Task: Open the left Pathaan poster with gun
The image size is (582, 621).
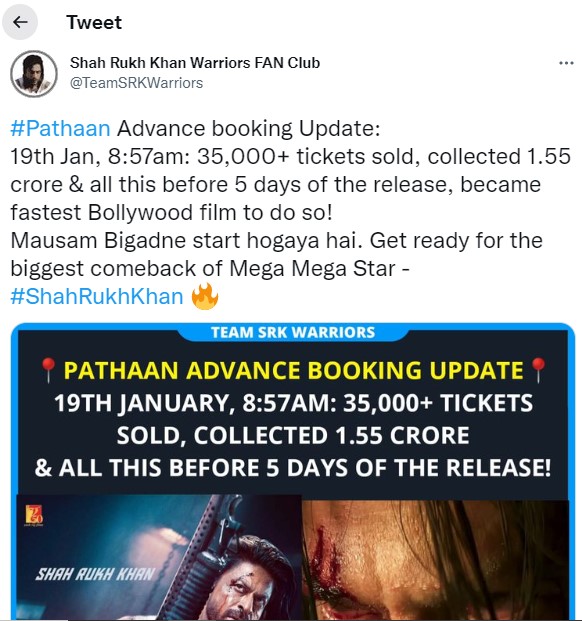Action: click(159, 556)
